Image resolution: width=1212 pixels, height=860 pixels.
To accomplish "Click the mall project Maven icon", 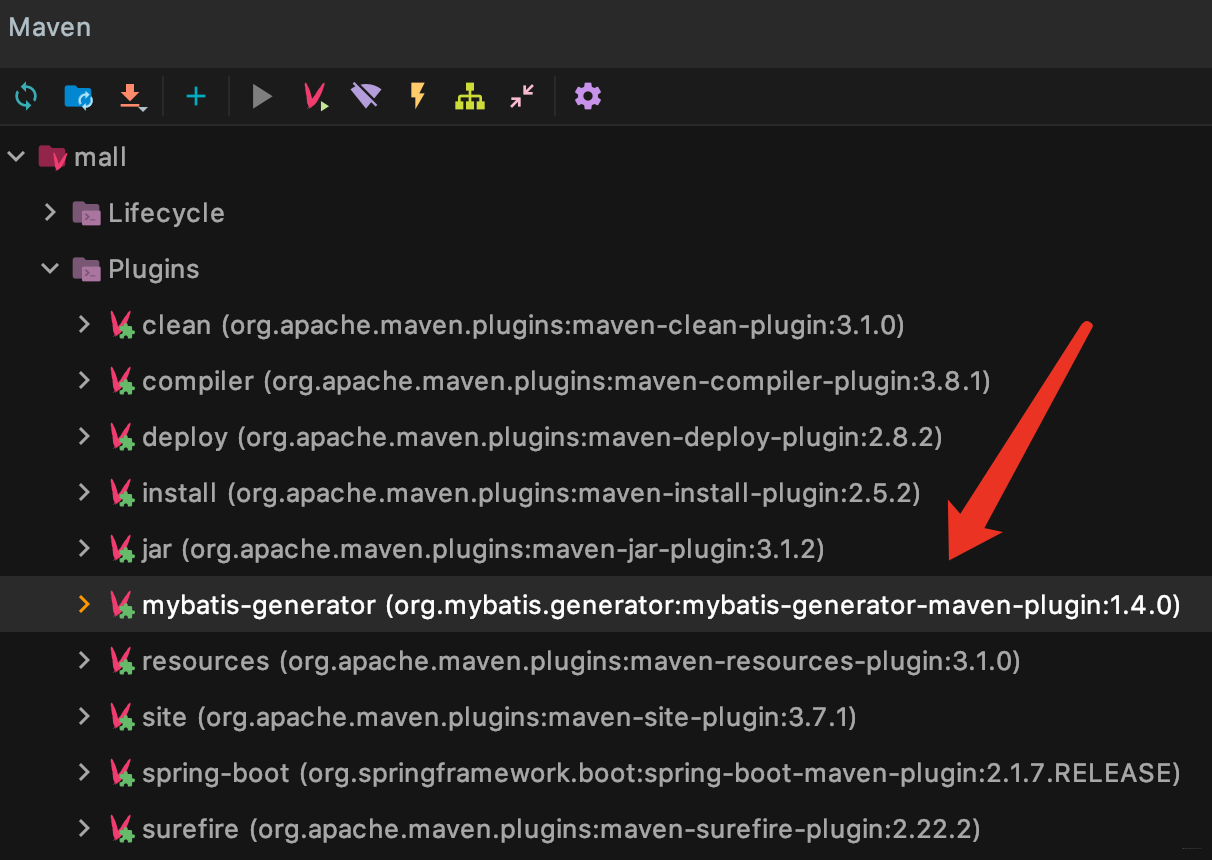I will pyautogui.click(x=52, y=157).
